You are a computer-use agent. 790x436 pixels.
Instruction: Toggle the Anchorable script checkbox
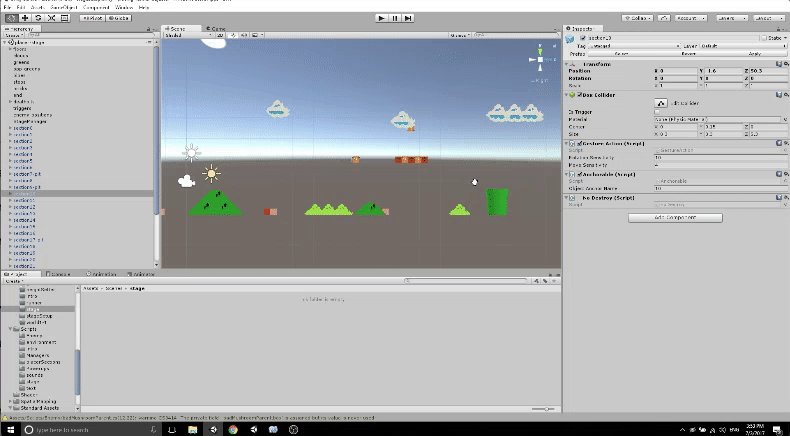[x=579, y=174]
